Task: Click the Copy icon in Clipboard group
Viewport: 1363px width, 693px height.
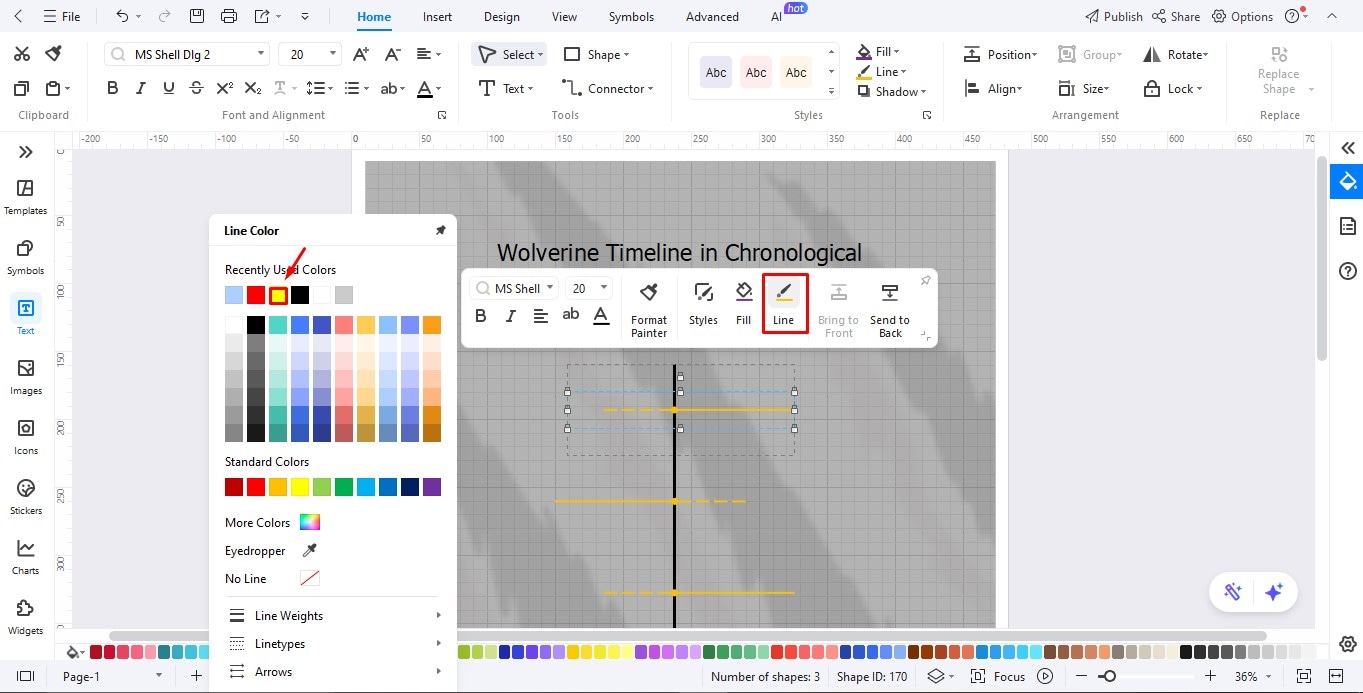Action: click(22, 88)
